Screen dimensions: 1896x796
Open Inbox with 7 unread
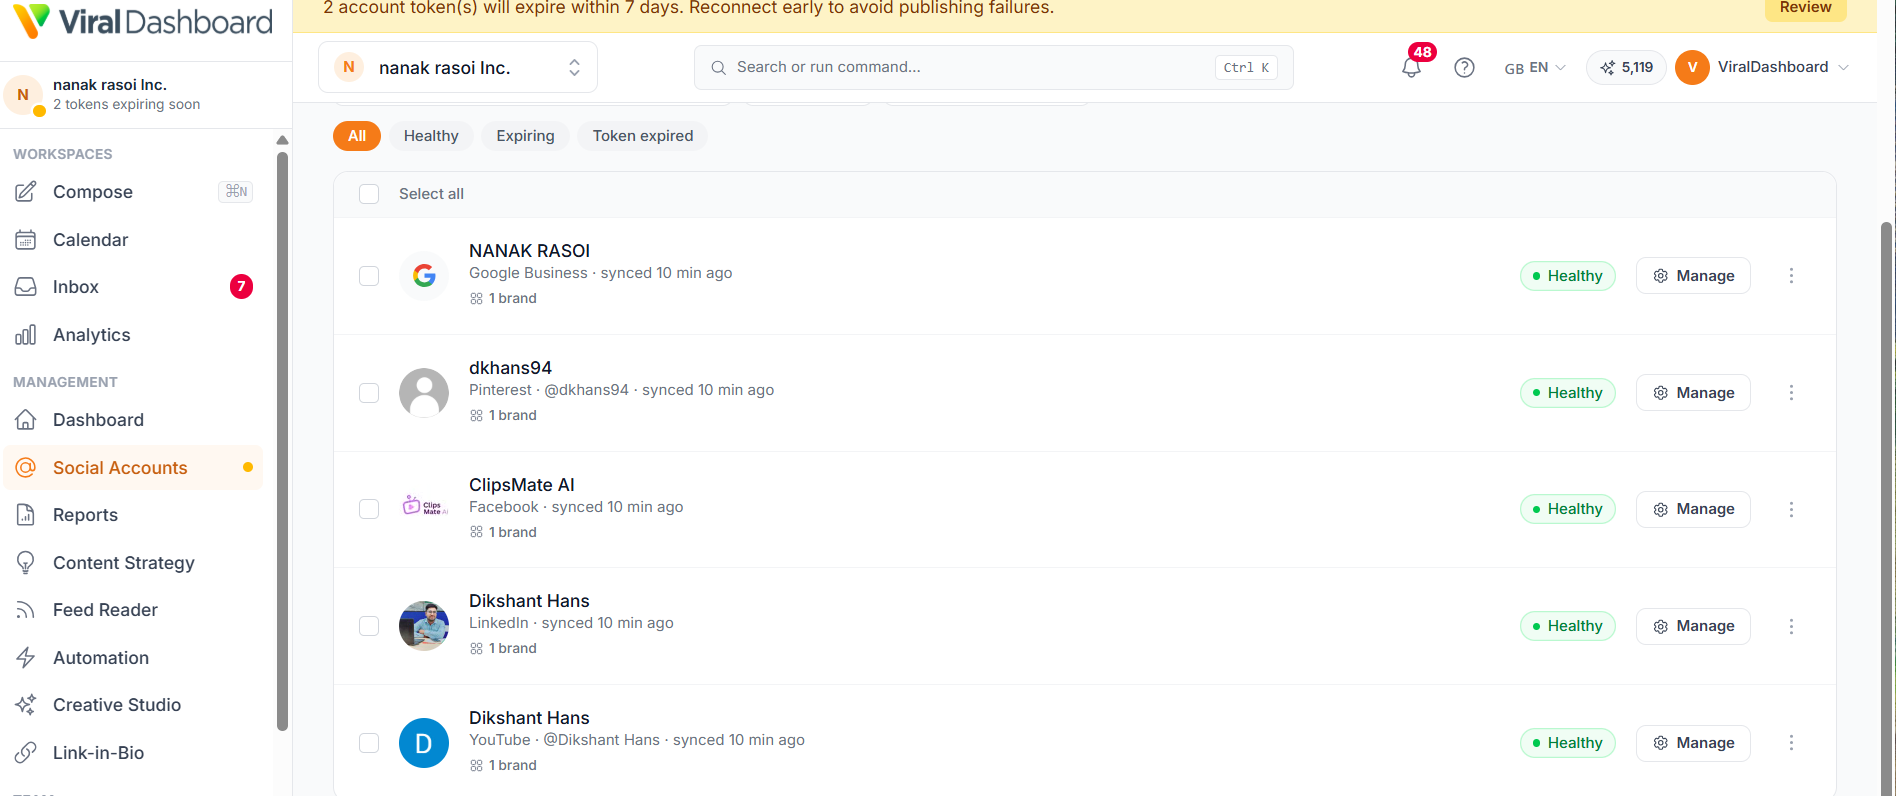(x=134, y=287)
